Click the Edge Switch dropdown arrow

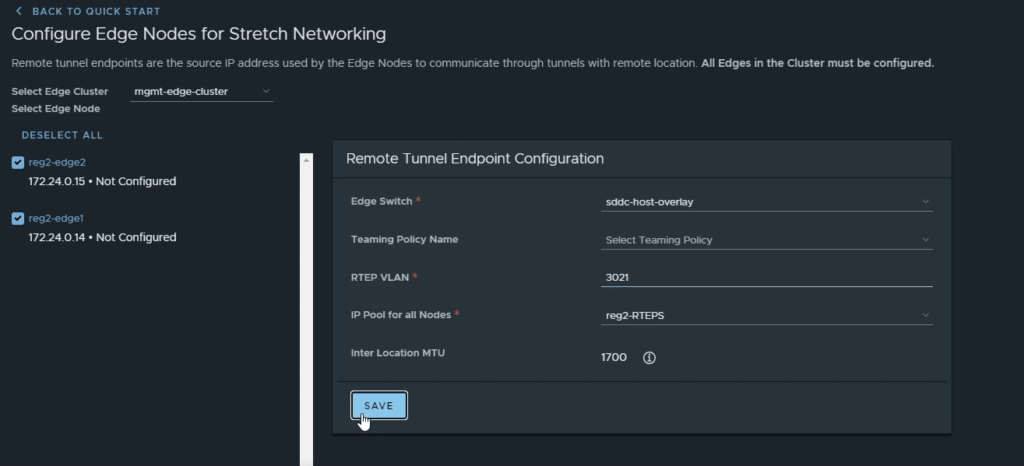[925, 202]
